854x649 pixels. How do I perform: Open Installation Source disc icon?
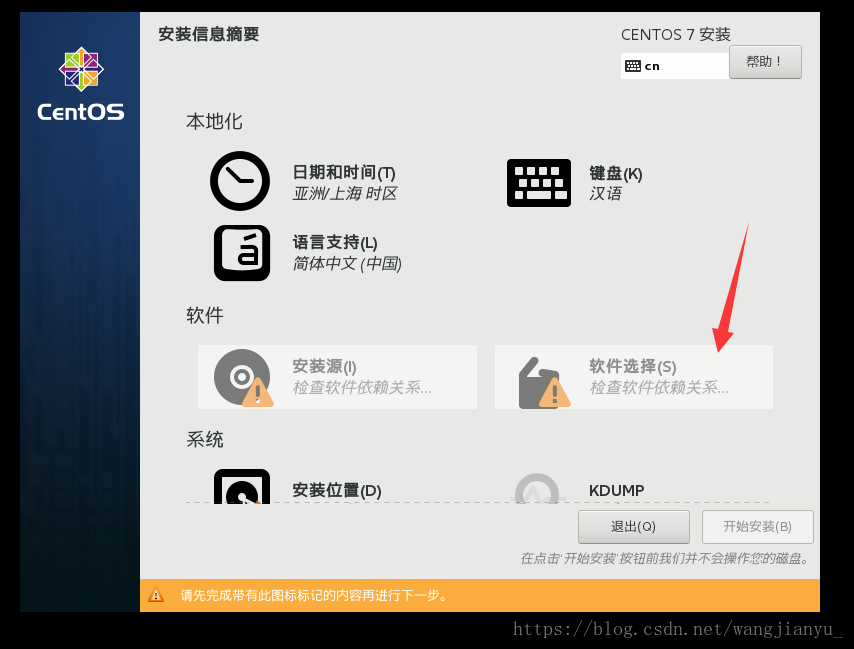[x=243, y=378]
